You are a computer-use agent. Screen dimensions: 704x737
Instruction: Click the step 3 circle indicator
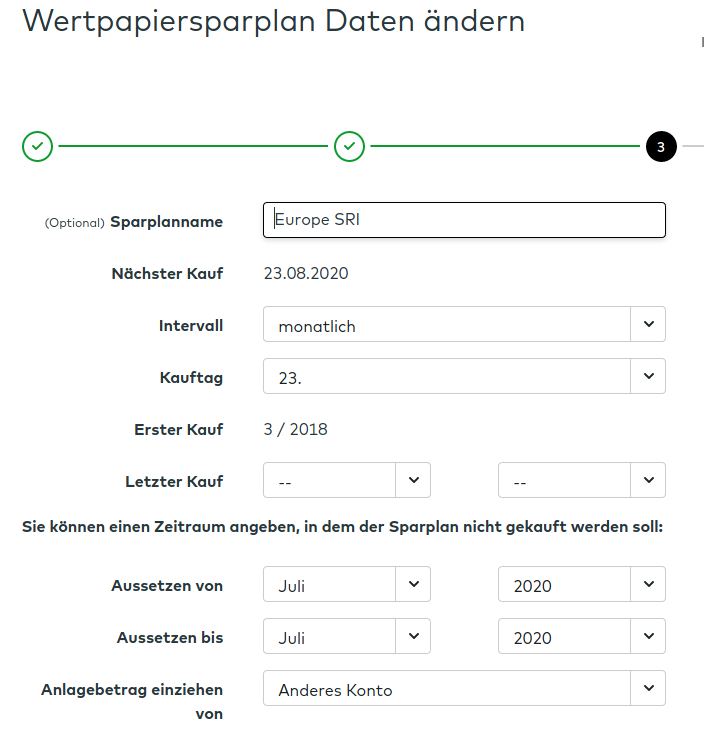pyautogui.click(x=661, y=146)
